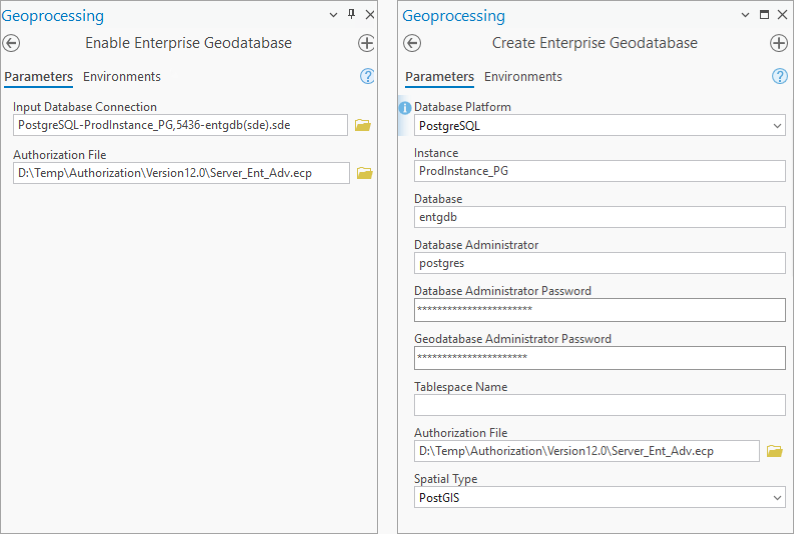The image size is (795, 534).
Task: Browse Authorization File in Create Enterprise Geodatabase
Action: coord(774,451)
